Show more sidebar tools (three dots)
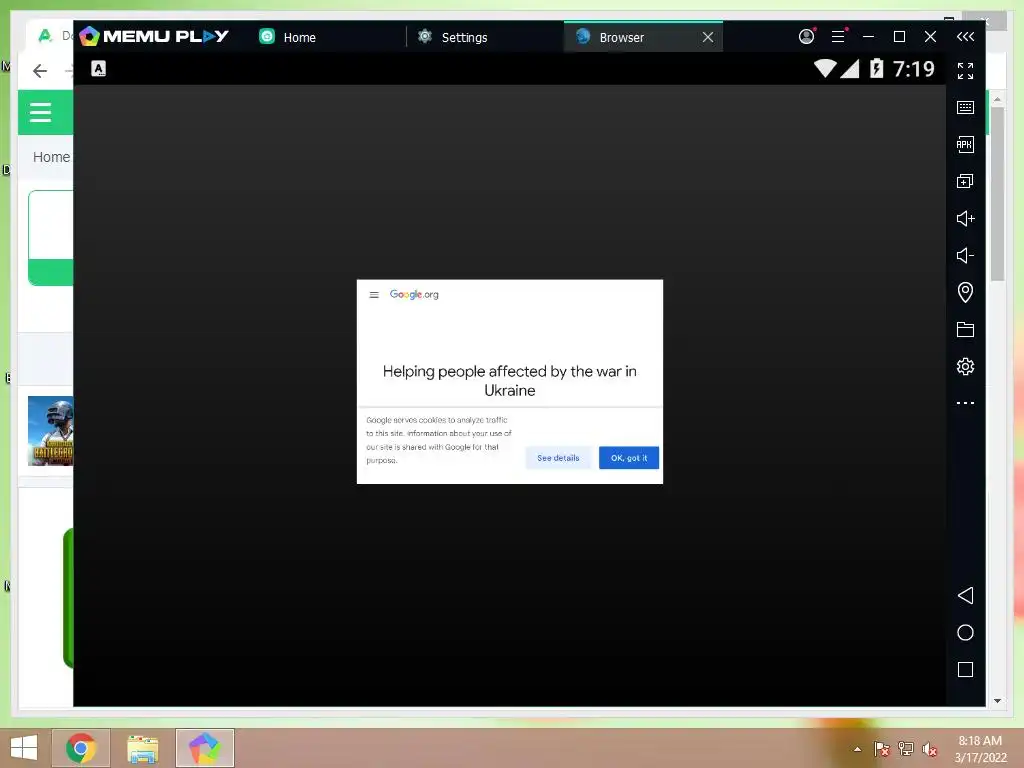The image size is (1024, 768). (x=965, y=403)
